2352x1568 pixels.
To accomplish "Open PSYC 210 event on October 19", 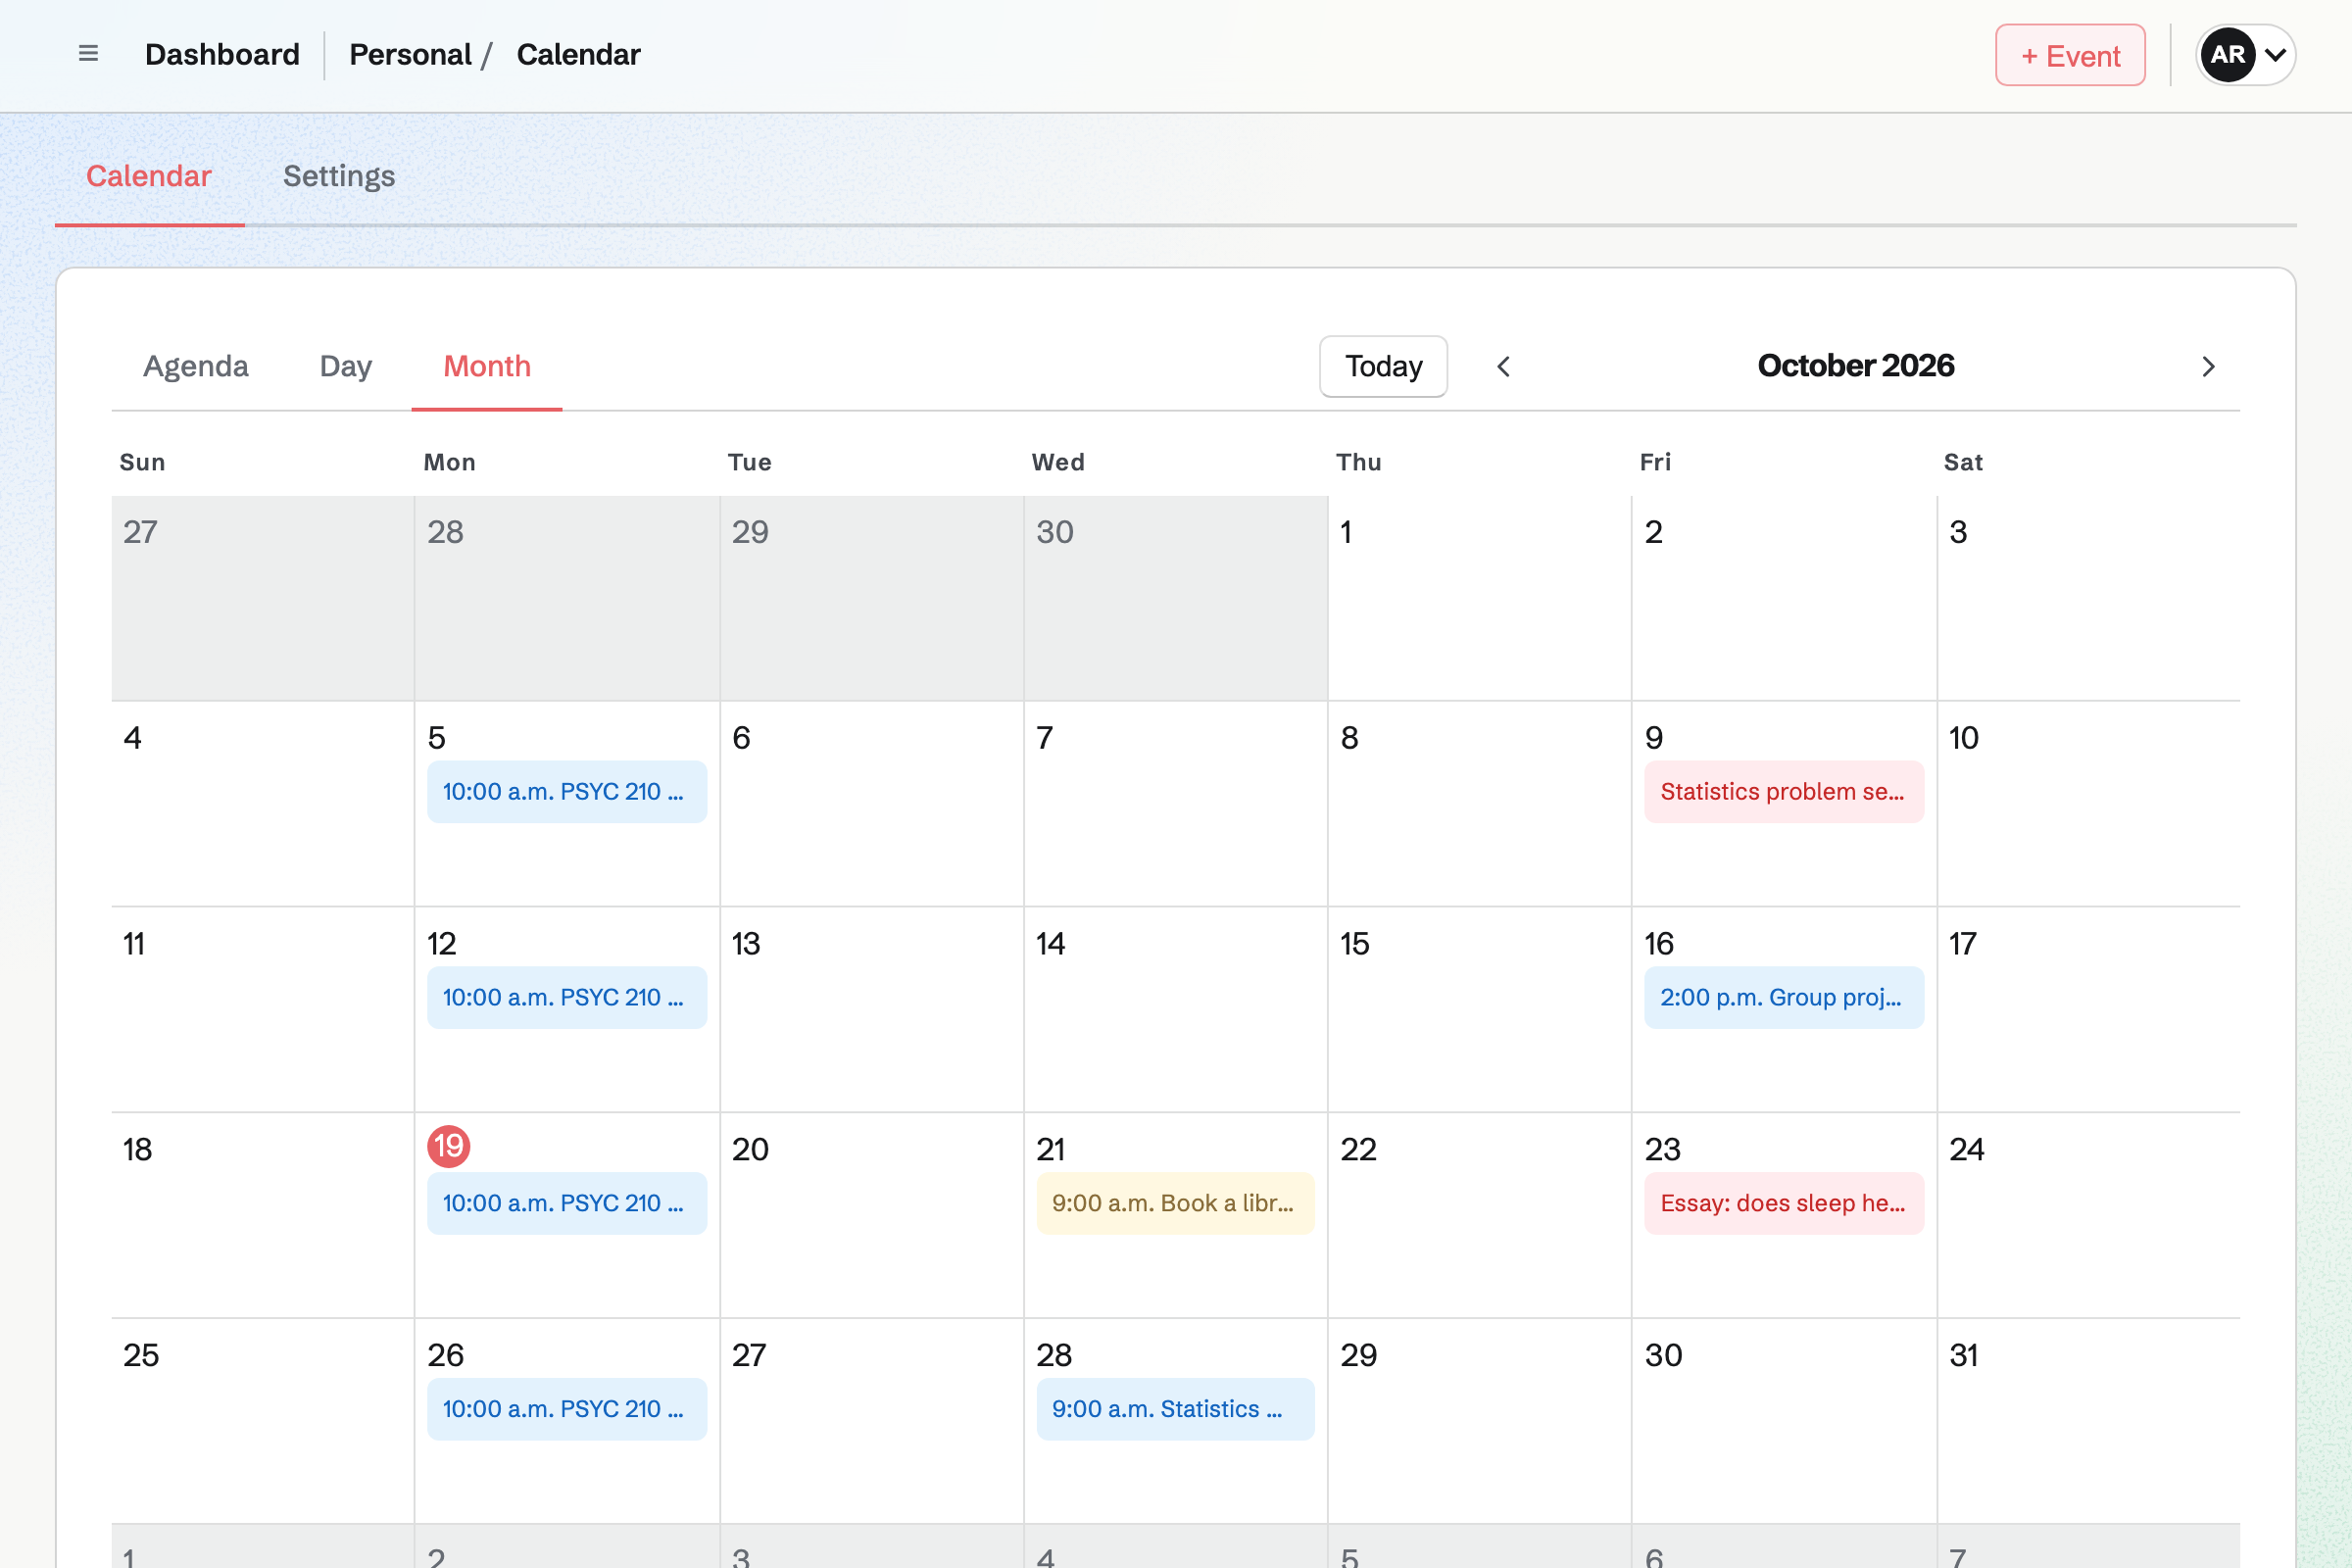I will coord(567,1203).
